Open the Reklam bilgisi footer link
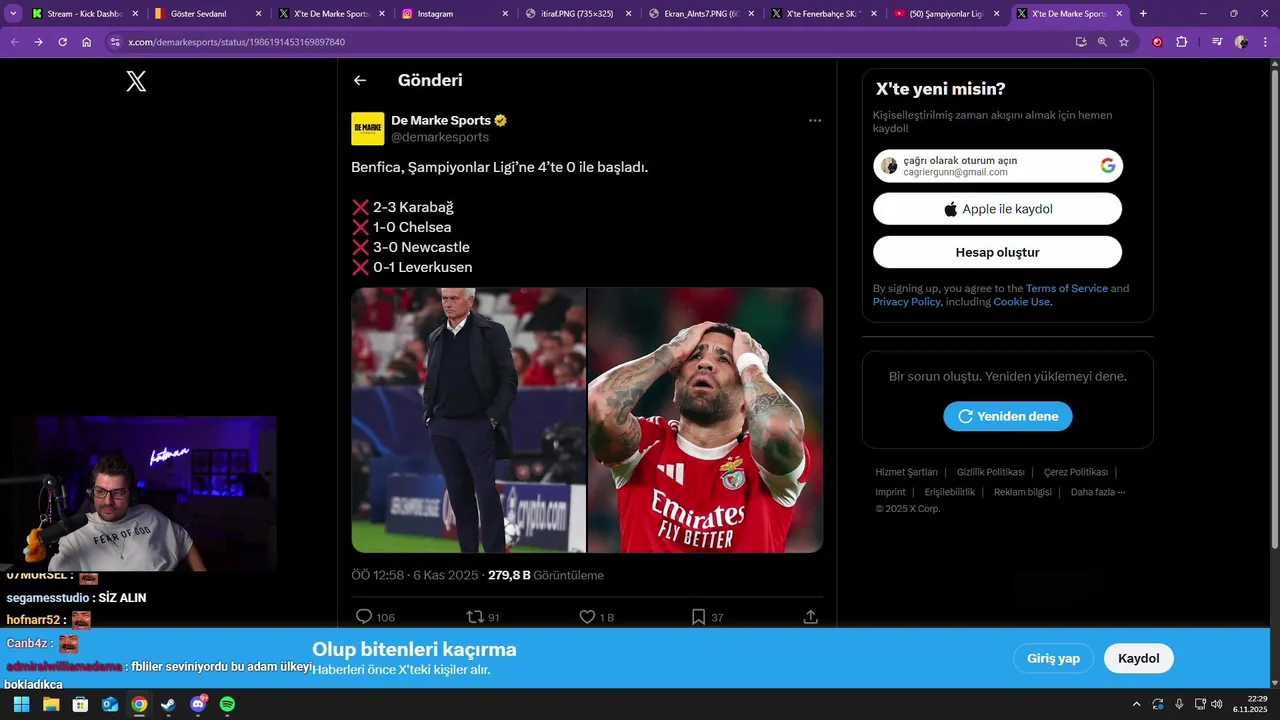This screenshot has width=1280, height=720. pyautogui.click(x=1022, y=492)
